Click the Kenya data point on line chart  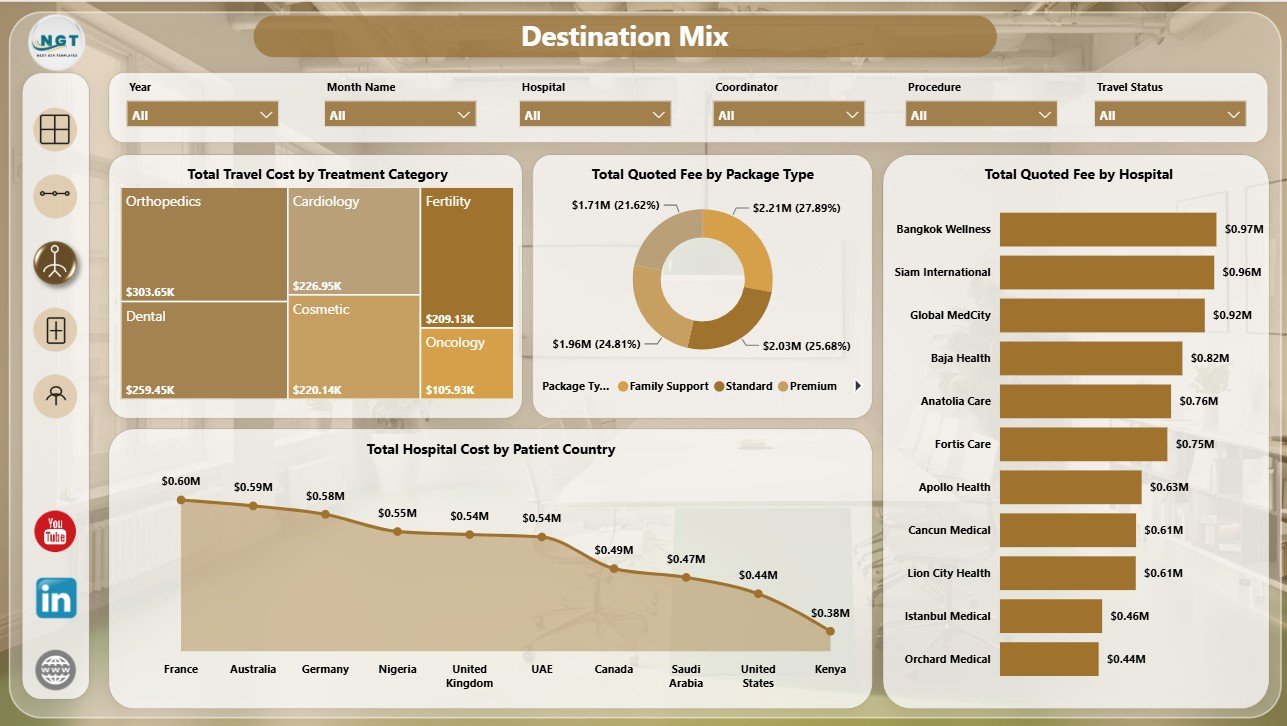point(830,630)
